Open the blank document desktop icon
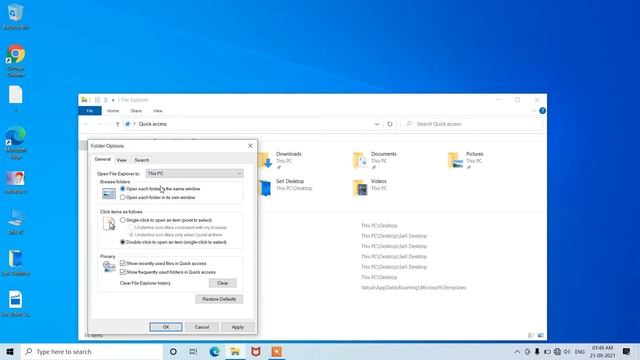This screenshot has width=640, height=360. pyautogui.click(x=16, y=98)
